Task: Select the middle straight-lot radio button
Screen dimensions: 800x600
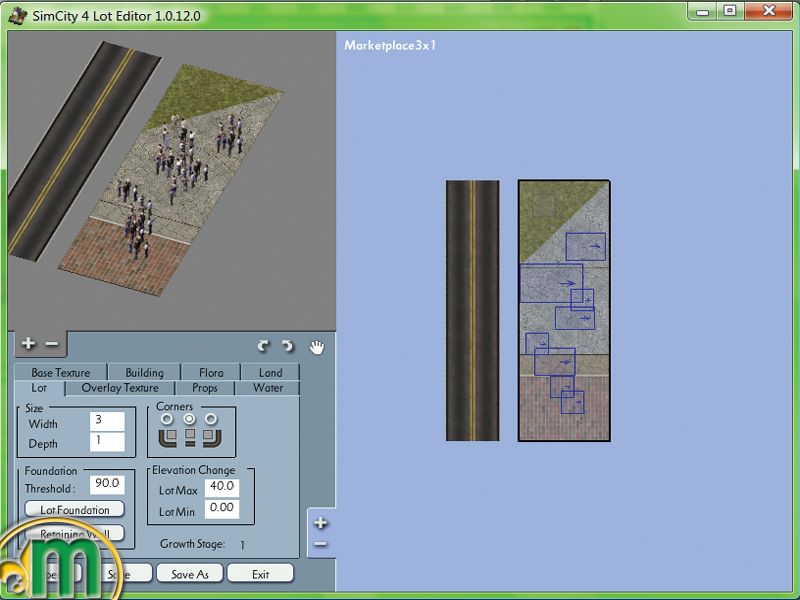Action: point(189,419)
